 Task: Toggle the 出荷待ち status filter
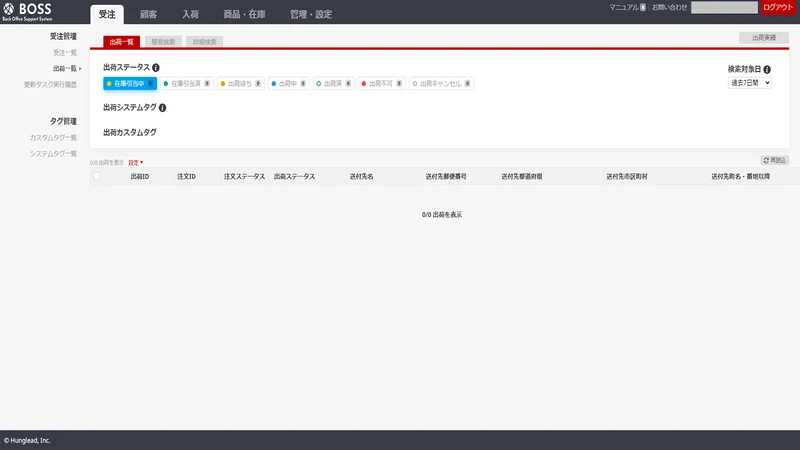coord(240,84)
